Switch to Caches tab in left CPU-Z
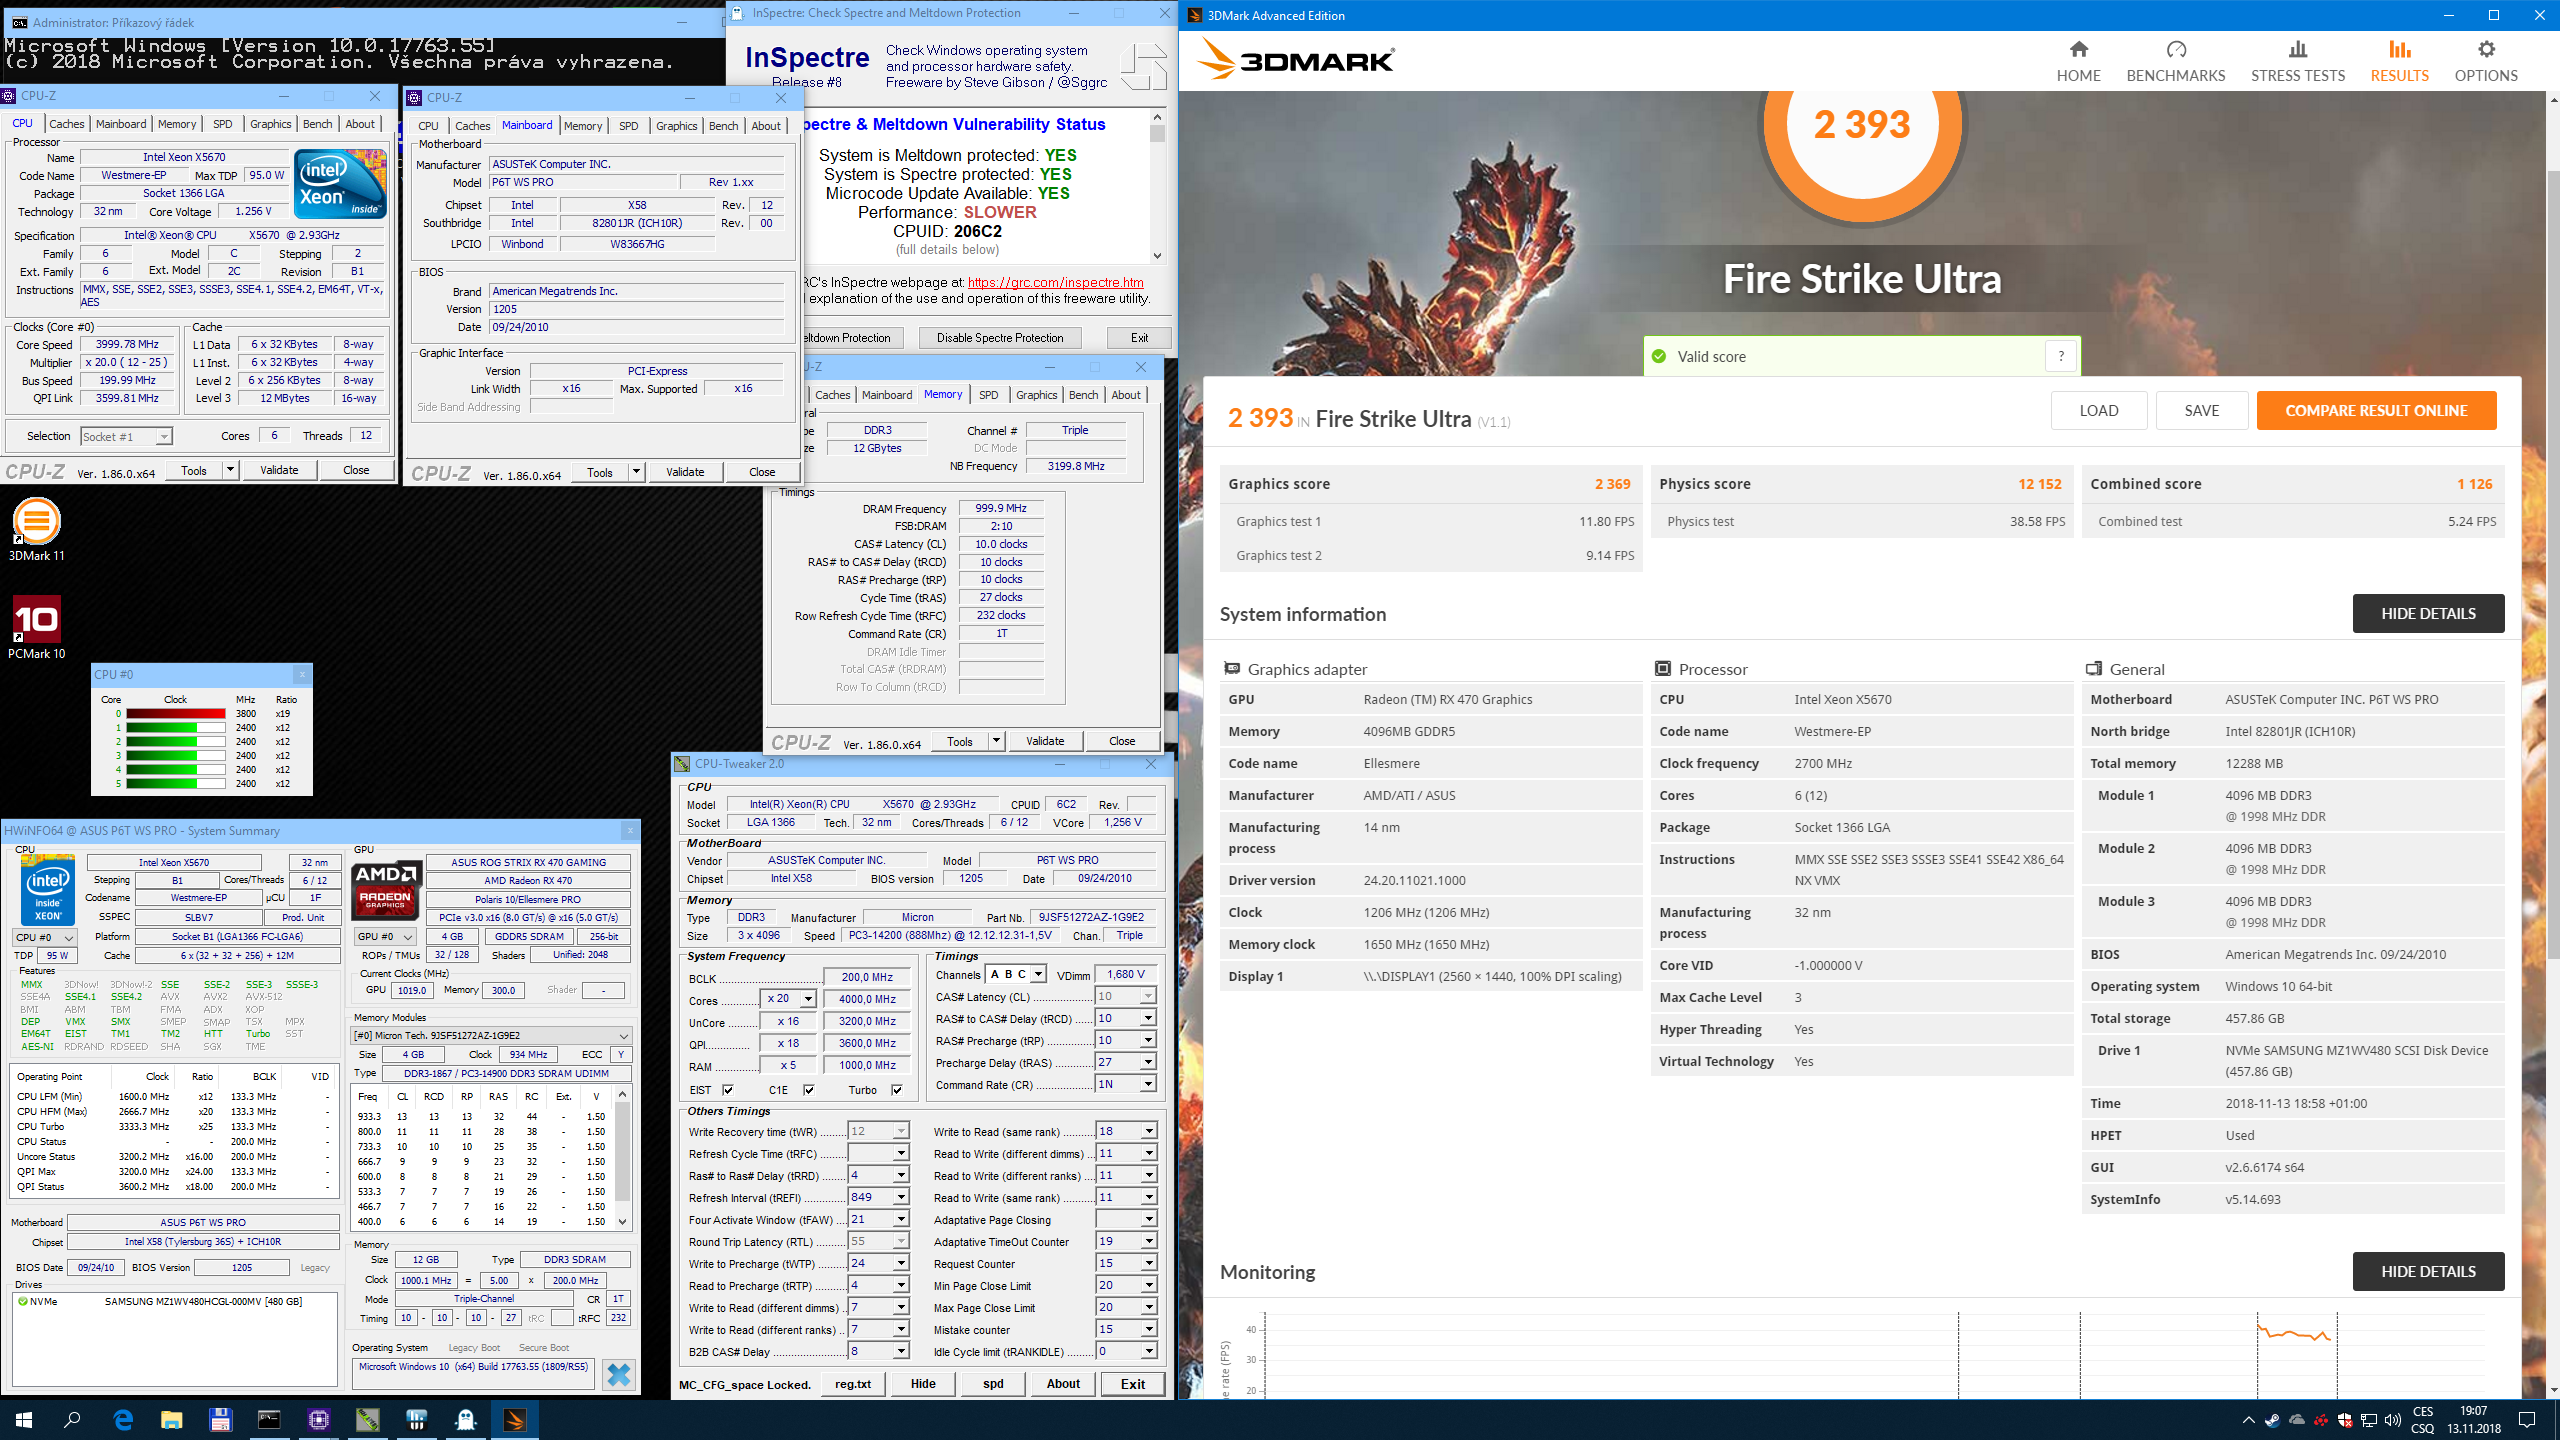This screenshot has width=2560, height=1440. (67, 124)
